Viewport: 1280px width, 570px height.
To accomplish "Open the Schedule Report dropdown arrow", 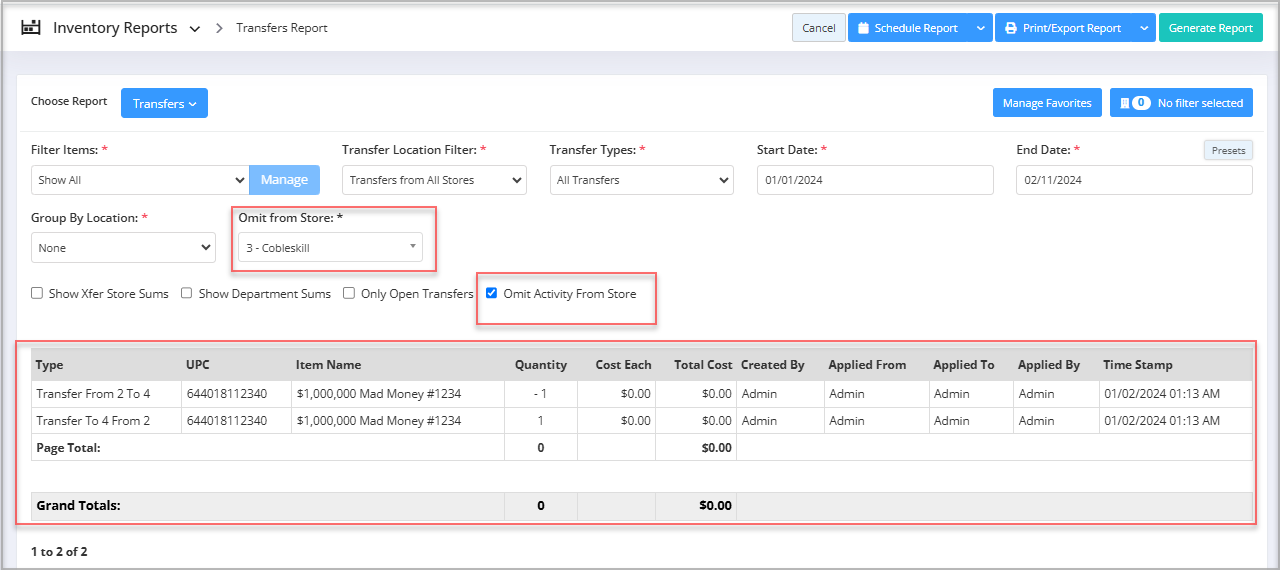I will point(980,28).
